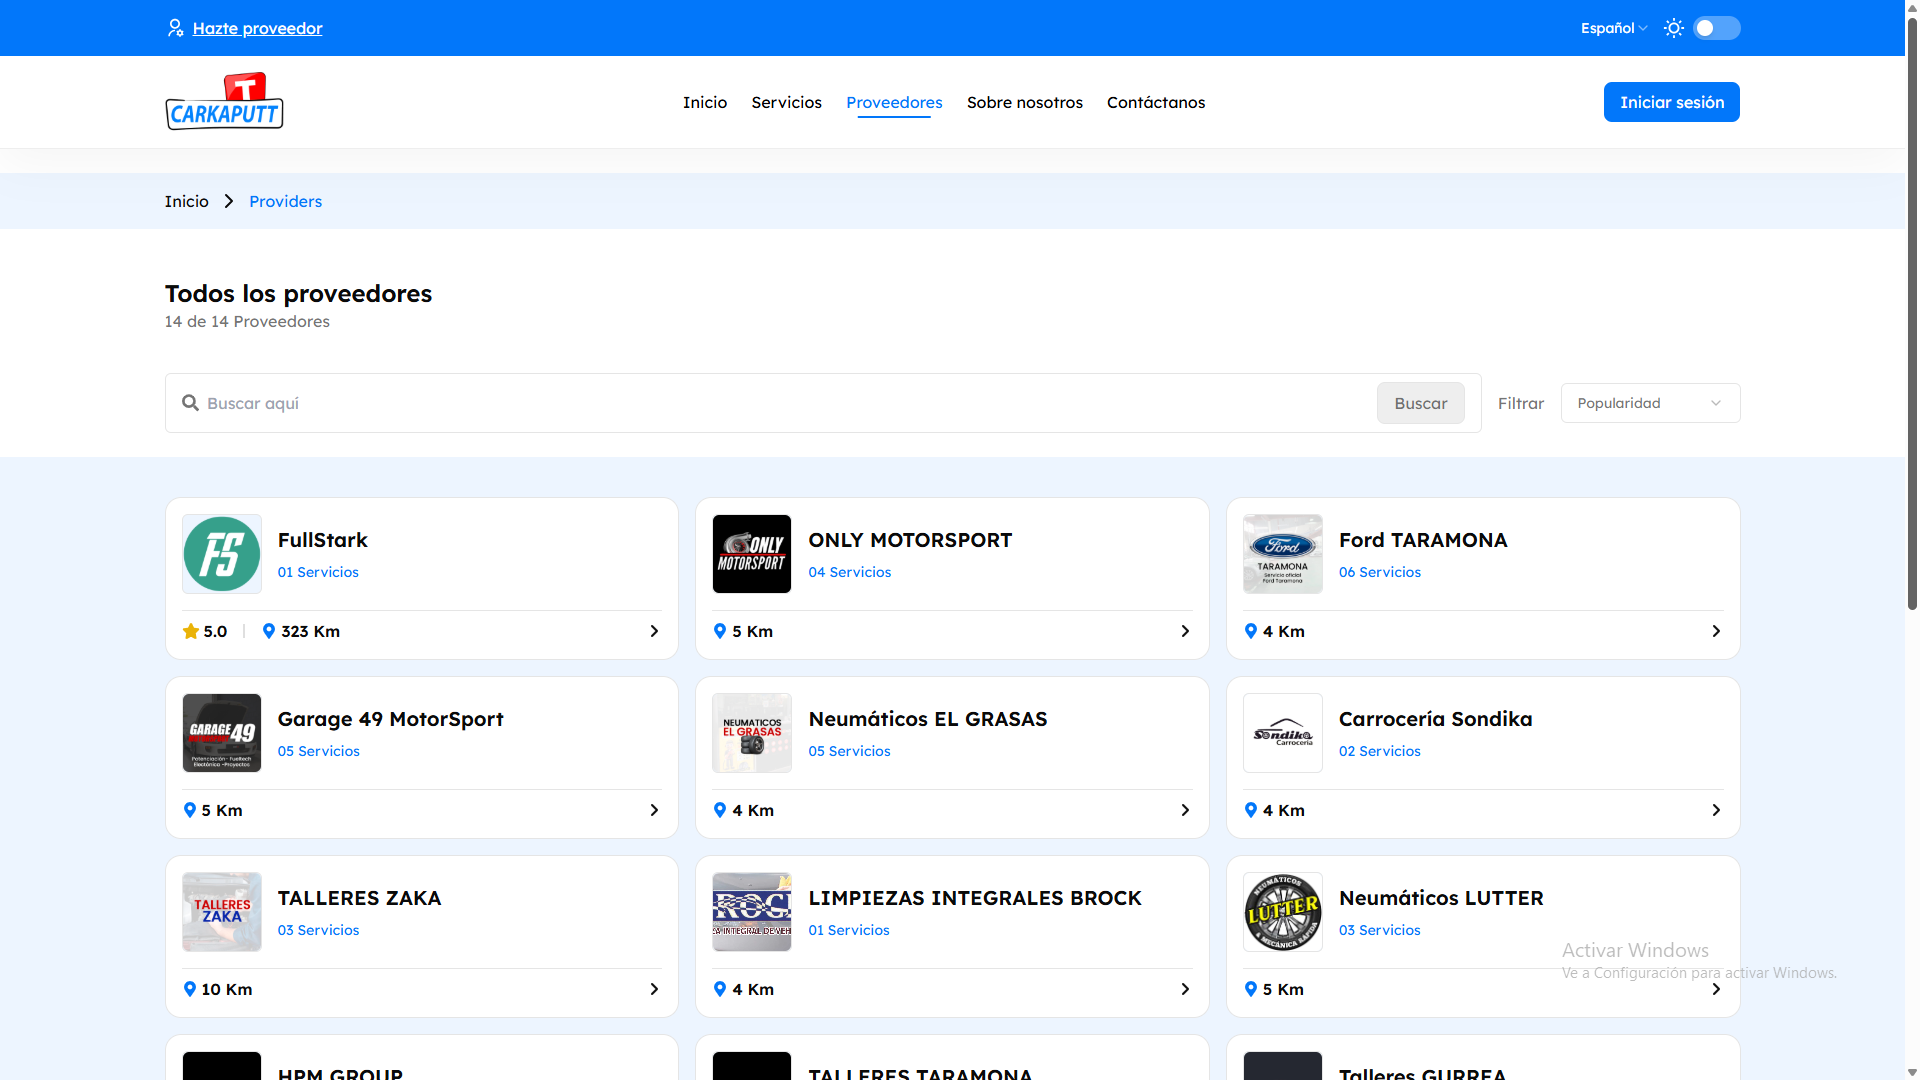1920x1080 pixels.
Task: Click the scrollbar down arrow
Action: 1912,1073
